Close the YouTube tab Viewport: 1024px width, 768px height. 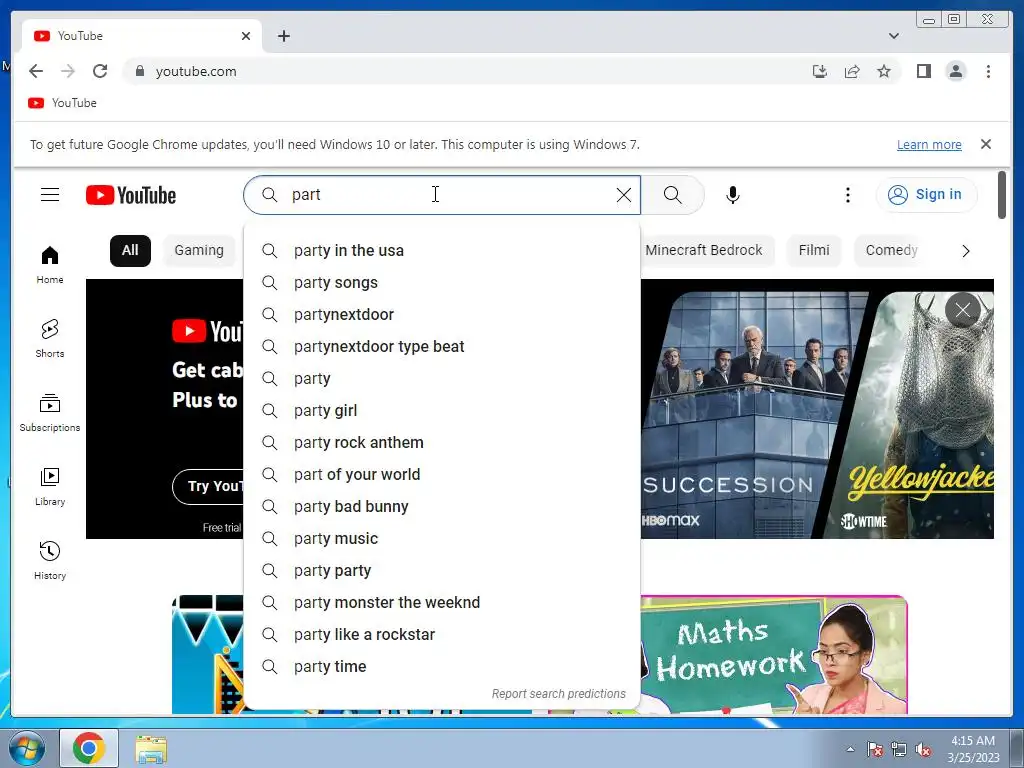pyautogui.click(x=246, y=36)
